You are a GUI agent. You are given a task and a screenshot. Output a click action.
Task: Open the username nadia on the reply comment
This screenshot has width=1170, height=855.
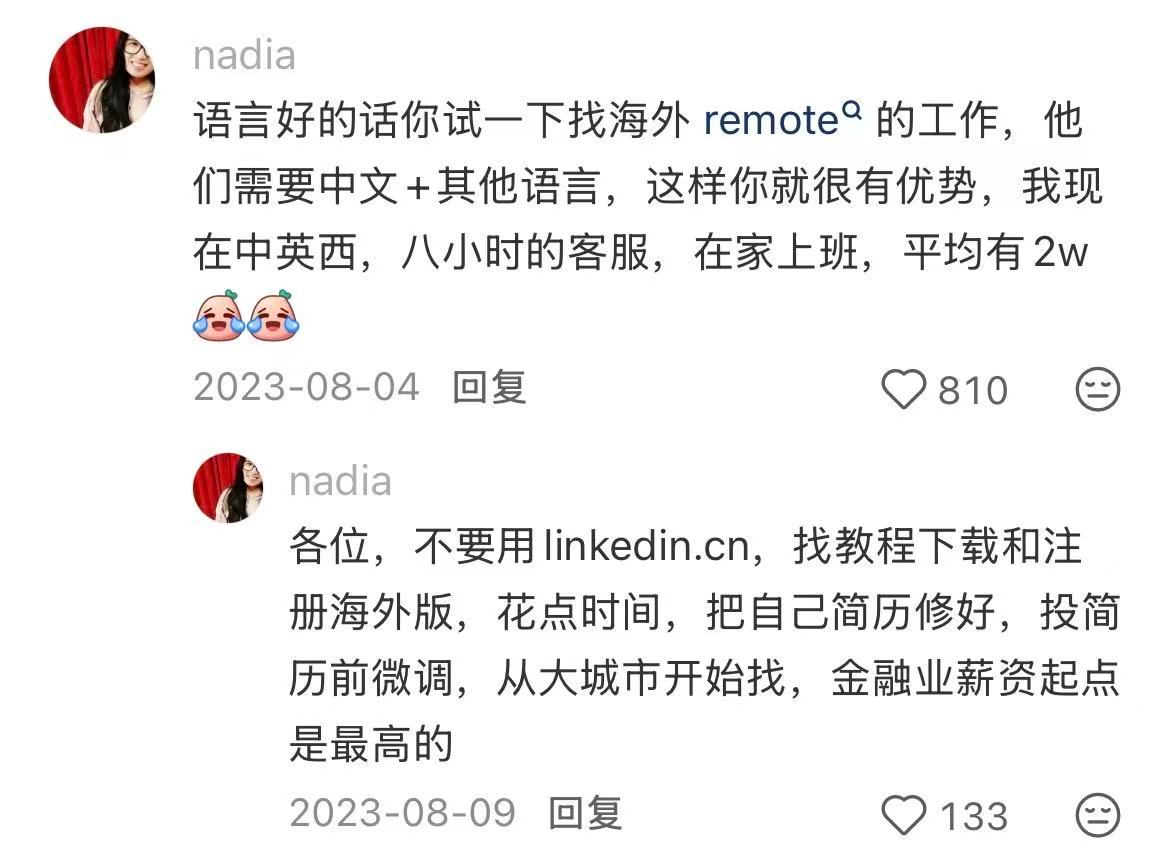[340, 481]
